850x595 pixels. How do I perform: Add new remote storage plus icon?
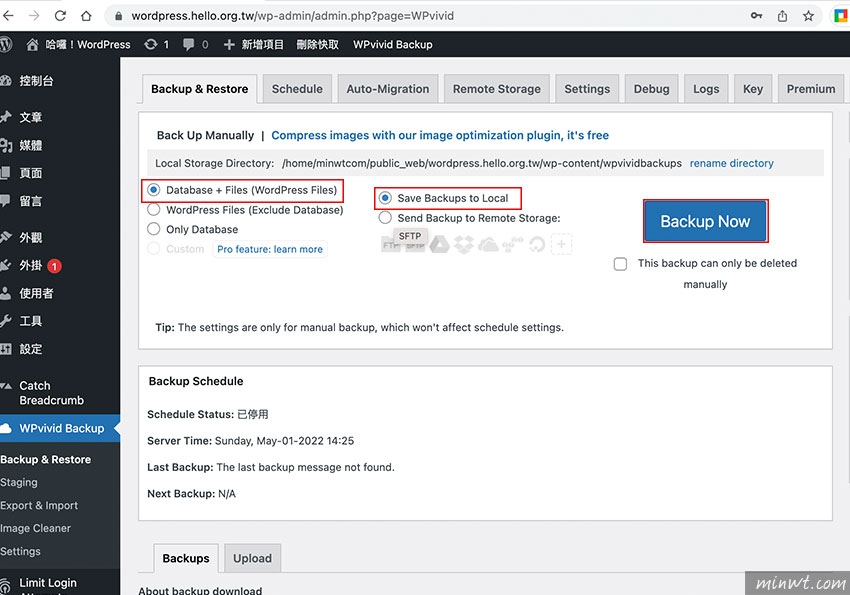(x=561, y=244)
